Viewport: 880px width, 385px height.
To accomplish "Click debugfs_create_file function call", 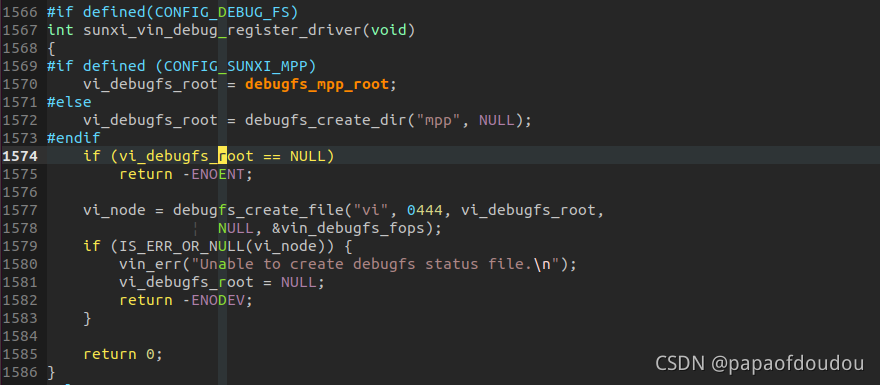I will point(258,210).
